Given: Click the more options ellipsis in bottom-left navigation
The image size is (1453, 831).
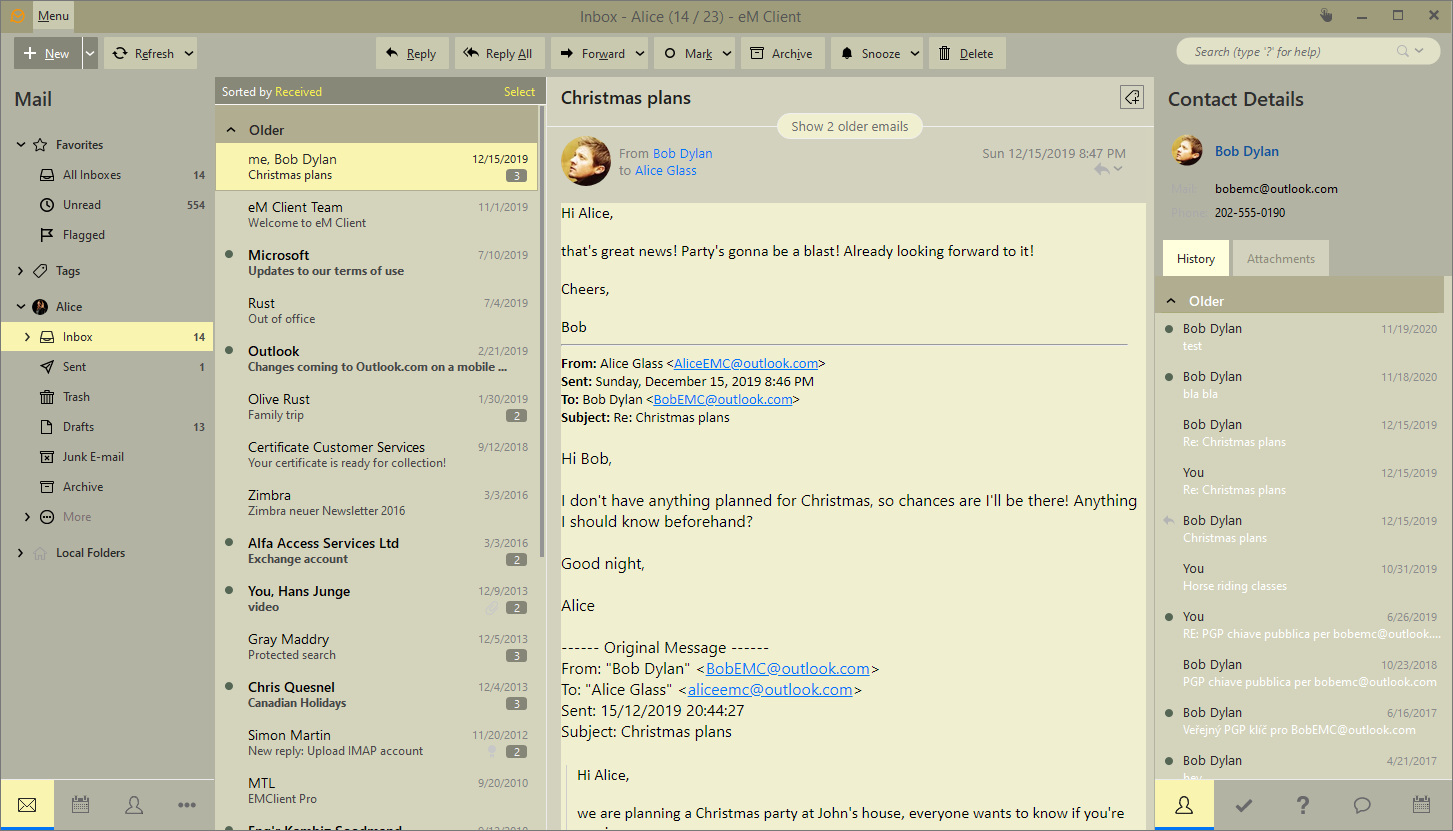Looking at the screenshot, I should pyautogui.click(x=187, y=805).
